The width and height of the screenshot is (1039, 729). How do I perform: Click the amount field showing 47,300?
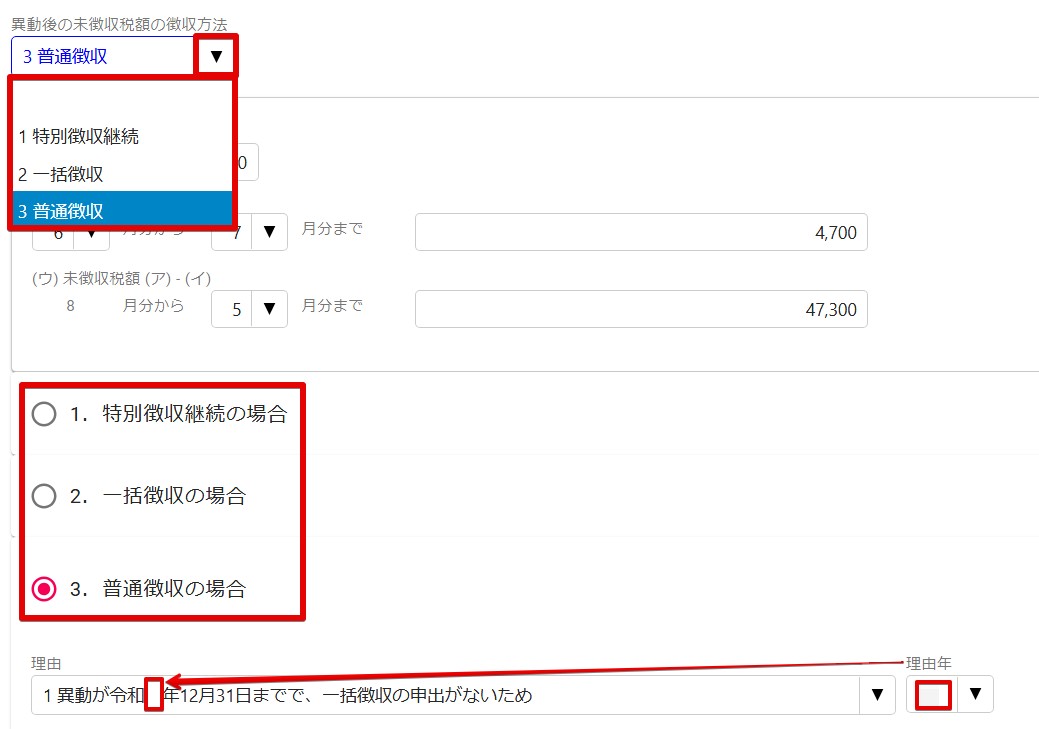641,309
